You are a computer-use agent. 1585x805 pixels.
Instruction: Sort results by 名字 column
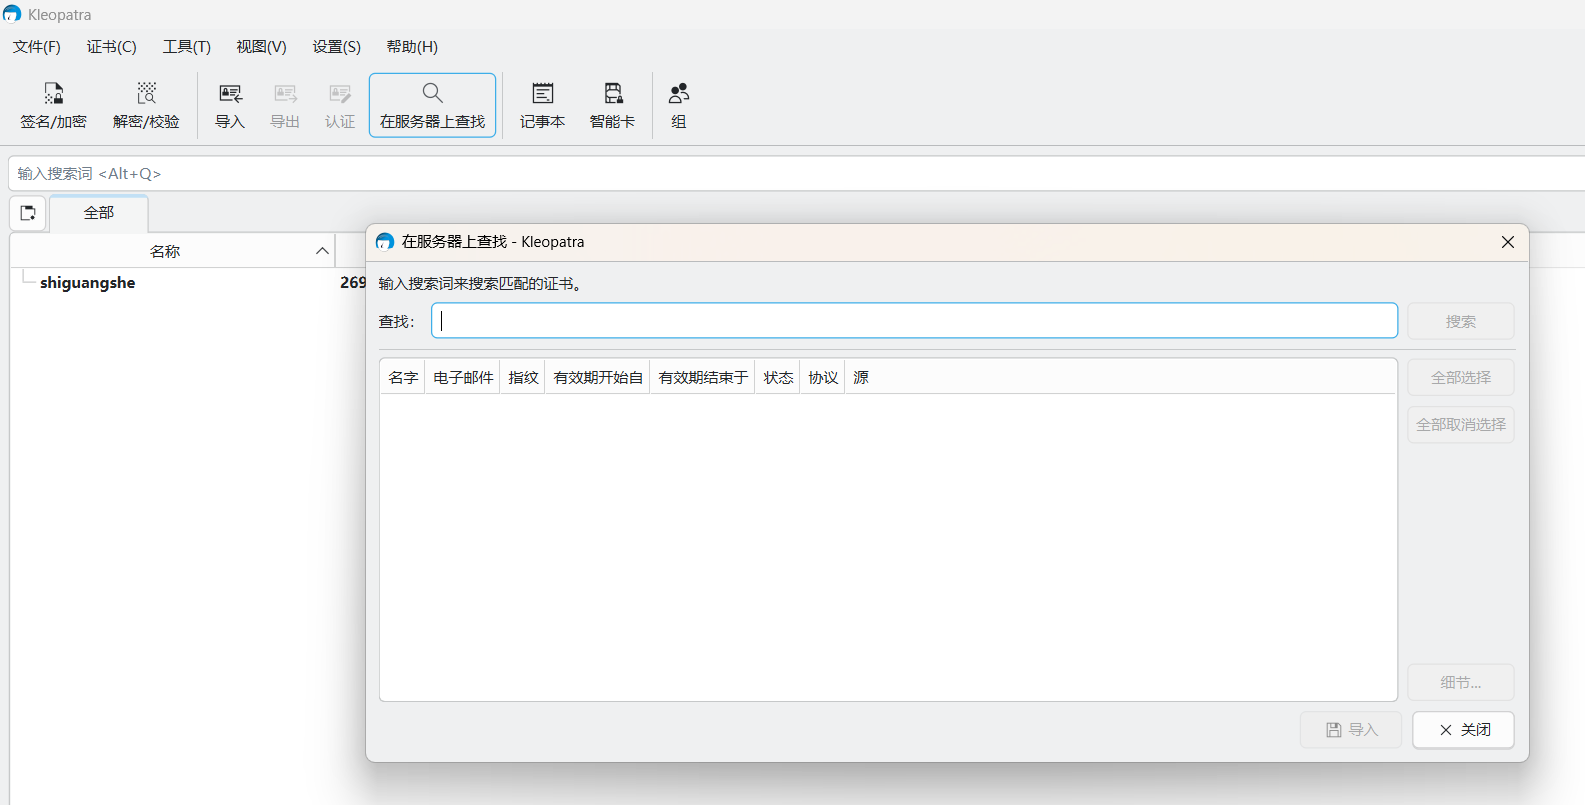point(403,377)
